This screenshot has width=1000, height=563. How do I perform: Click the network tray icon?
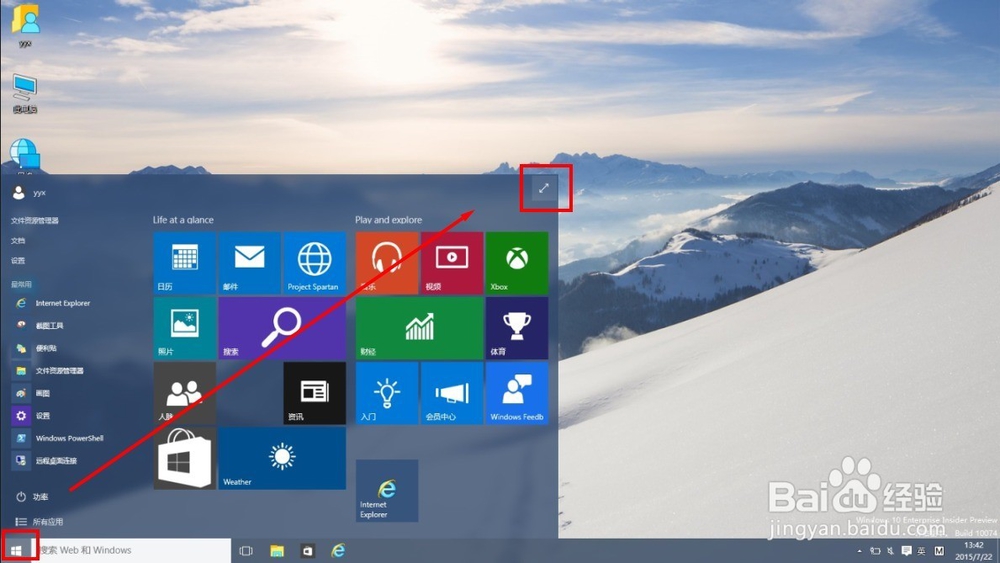point(875,551)
